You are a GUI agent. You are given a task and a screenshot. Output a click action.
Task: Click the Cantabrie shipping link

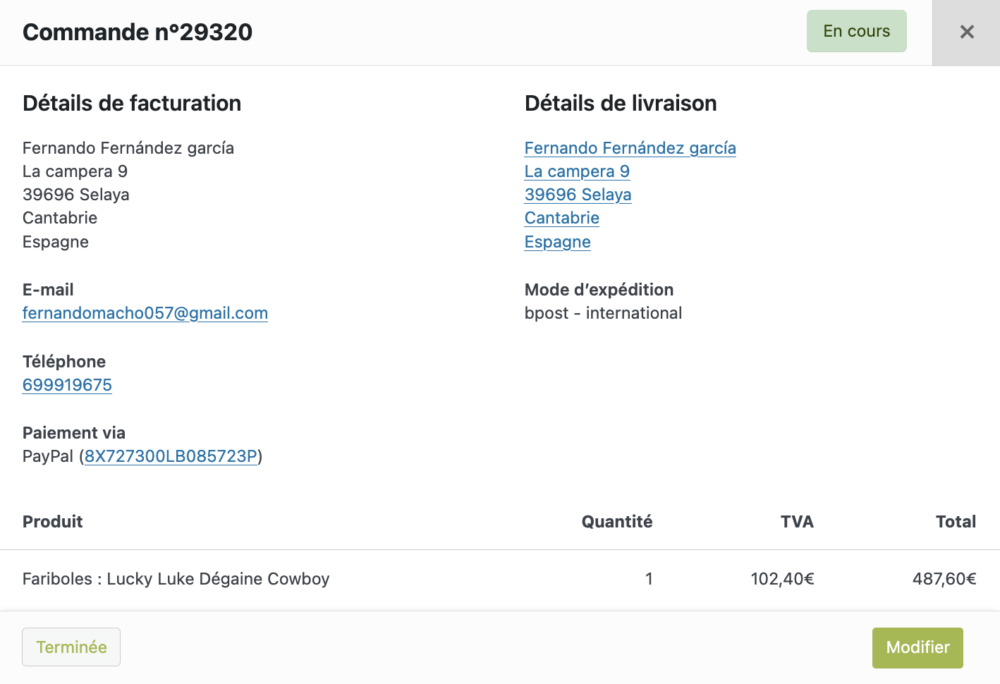[x=562, y=218]
